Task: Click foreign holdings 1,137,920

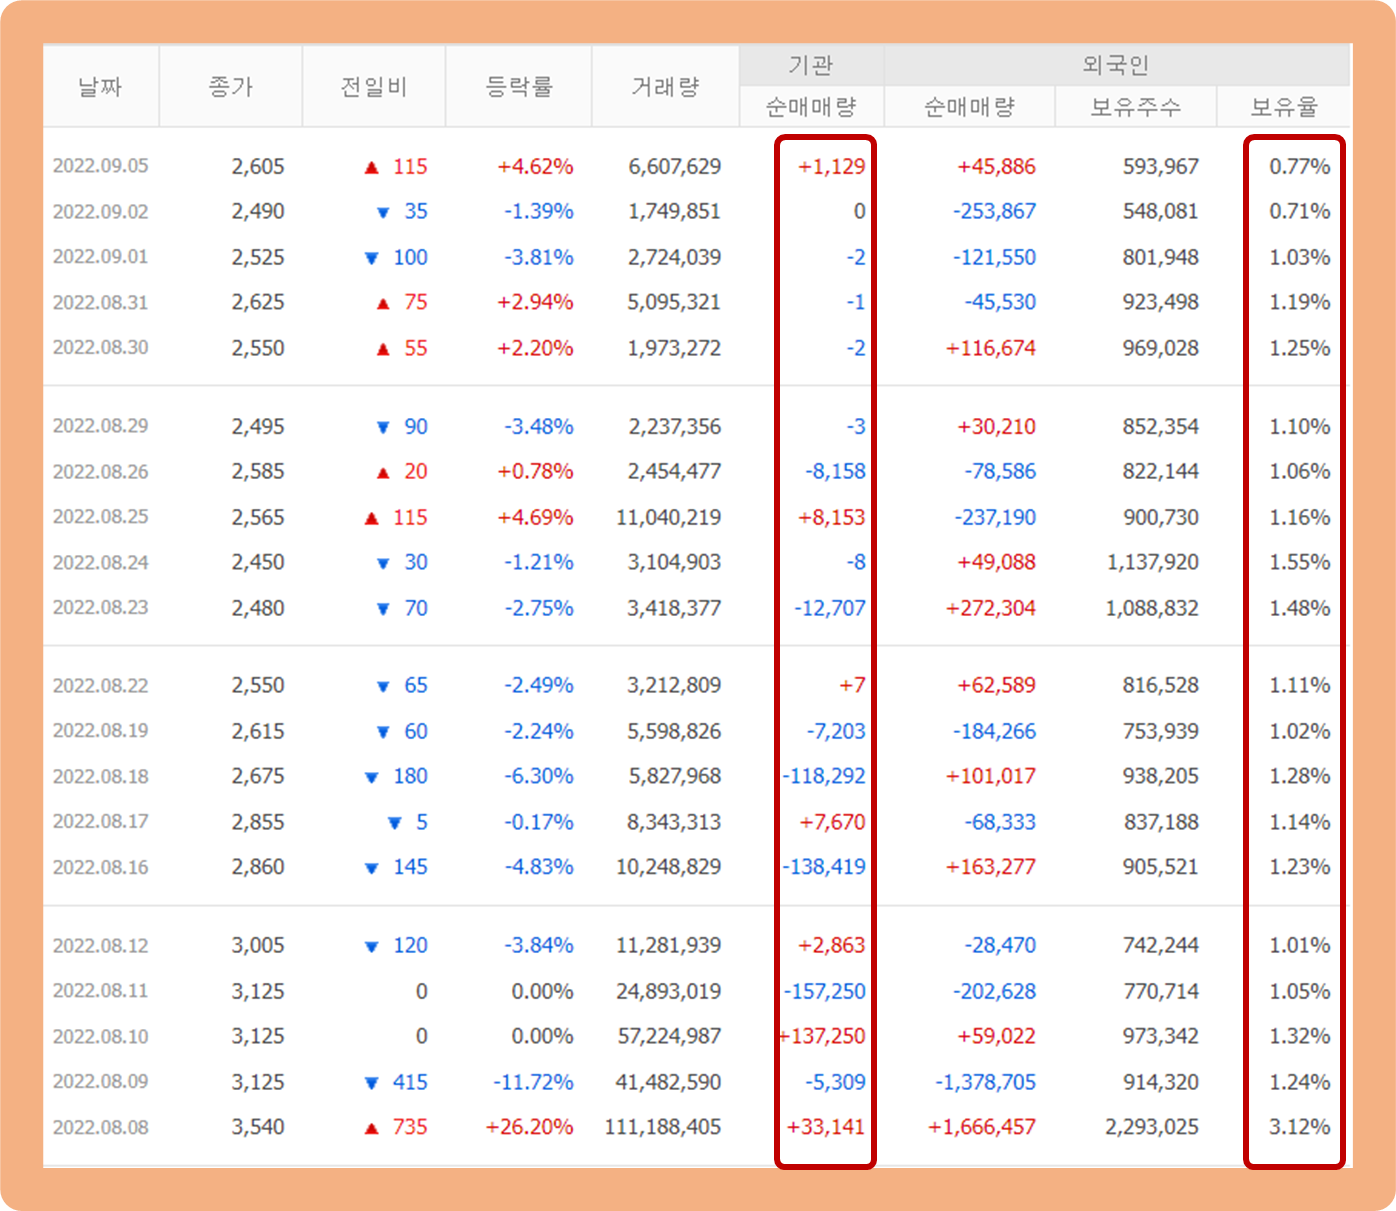Action: 1153,562
